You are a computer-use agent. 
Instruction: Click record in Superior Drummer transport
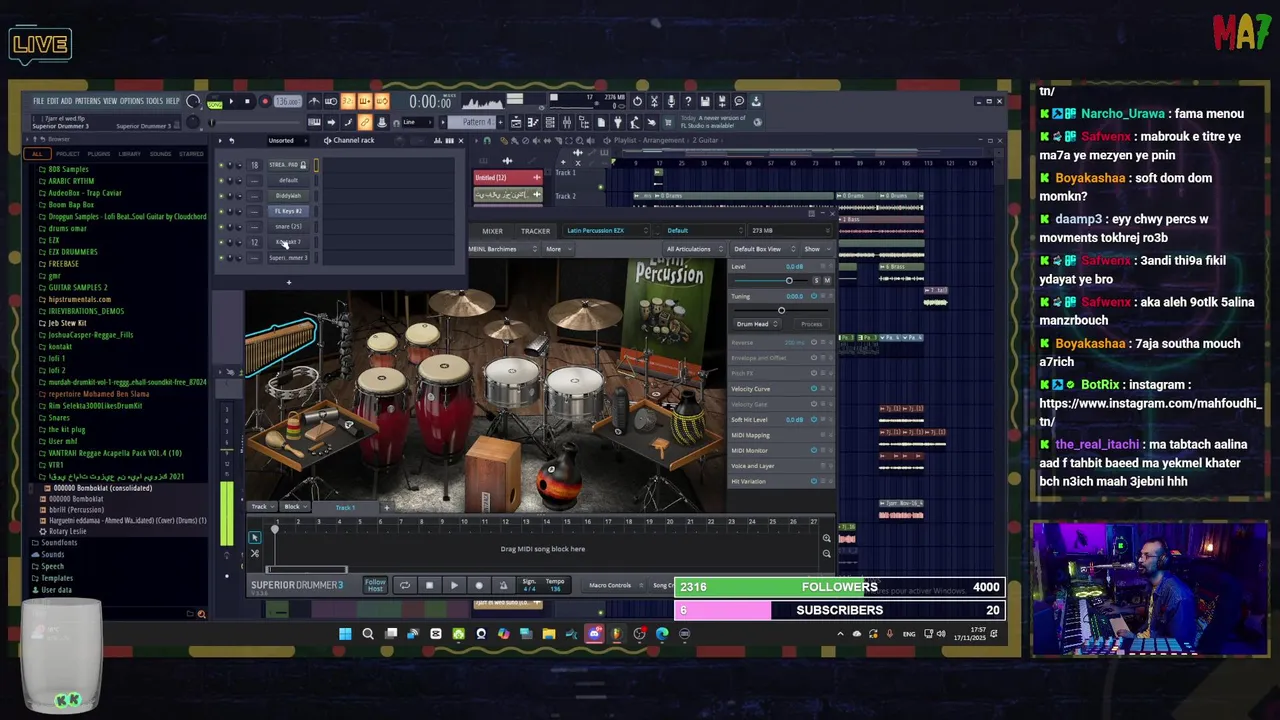(x=478, y=585)
